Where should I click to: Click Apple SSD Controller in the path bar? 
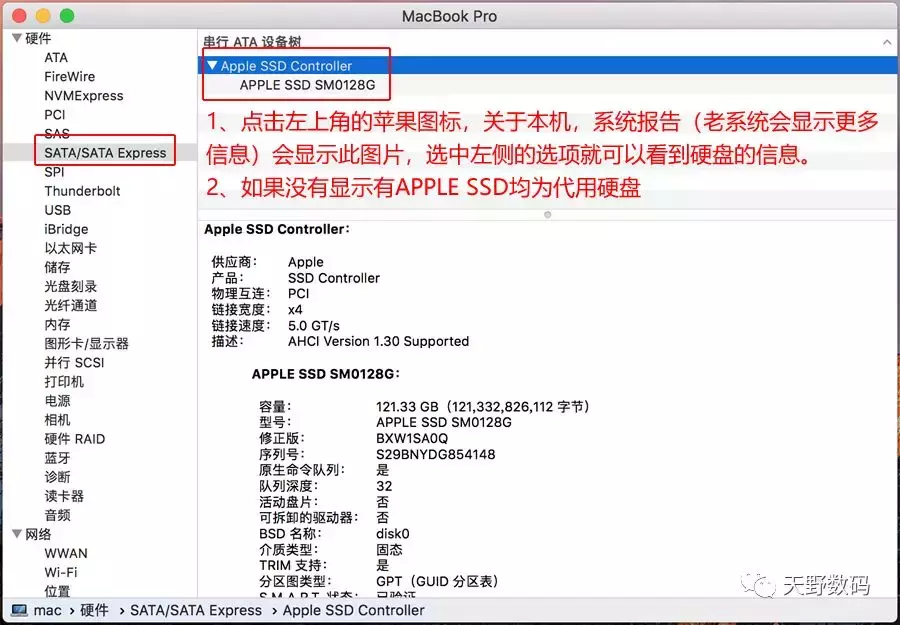[x=354, y=610]
